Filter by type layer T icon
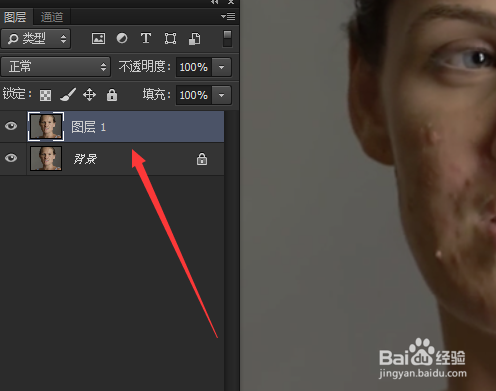Viewport: 496px width, 391px height. 146,38
